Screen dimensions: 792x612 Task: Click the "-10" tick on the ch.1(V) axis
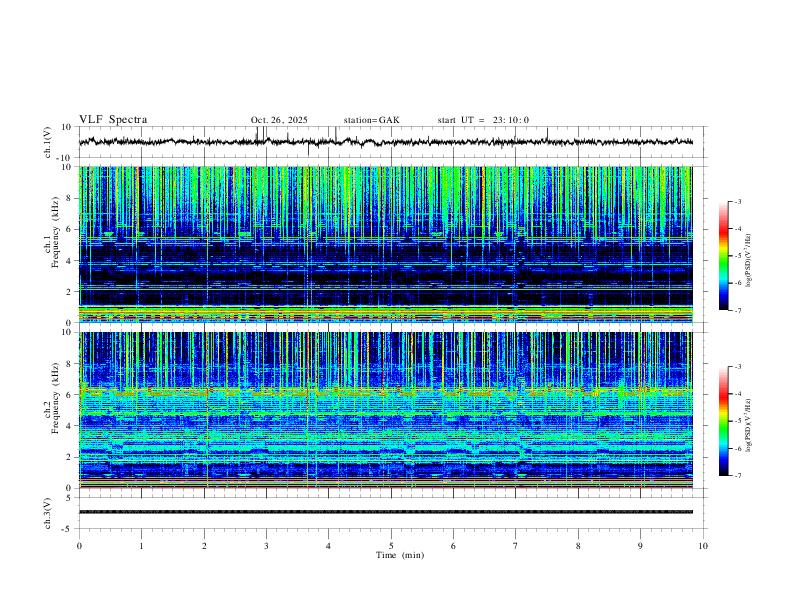[65, 158]
